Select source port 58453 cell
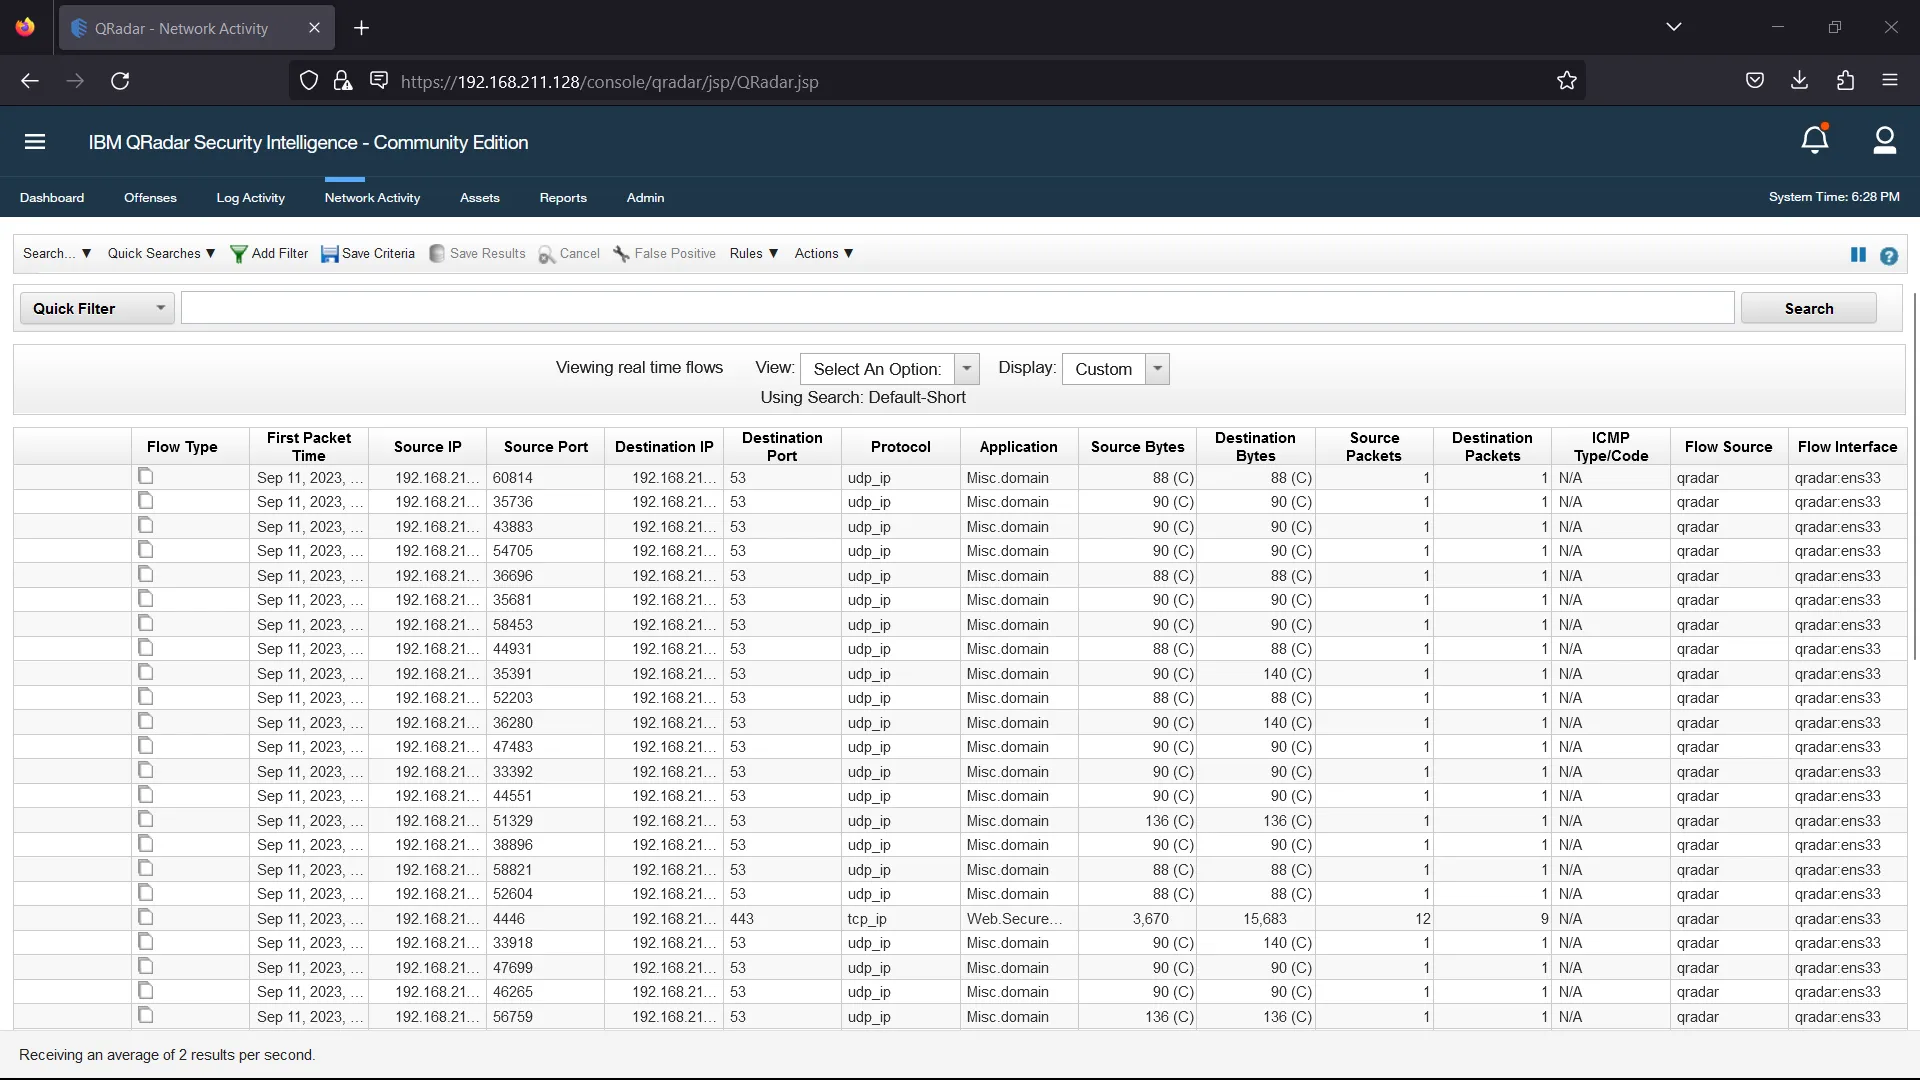Screen dimensions: 1920x1080 [x=545, y=624]
